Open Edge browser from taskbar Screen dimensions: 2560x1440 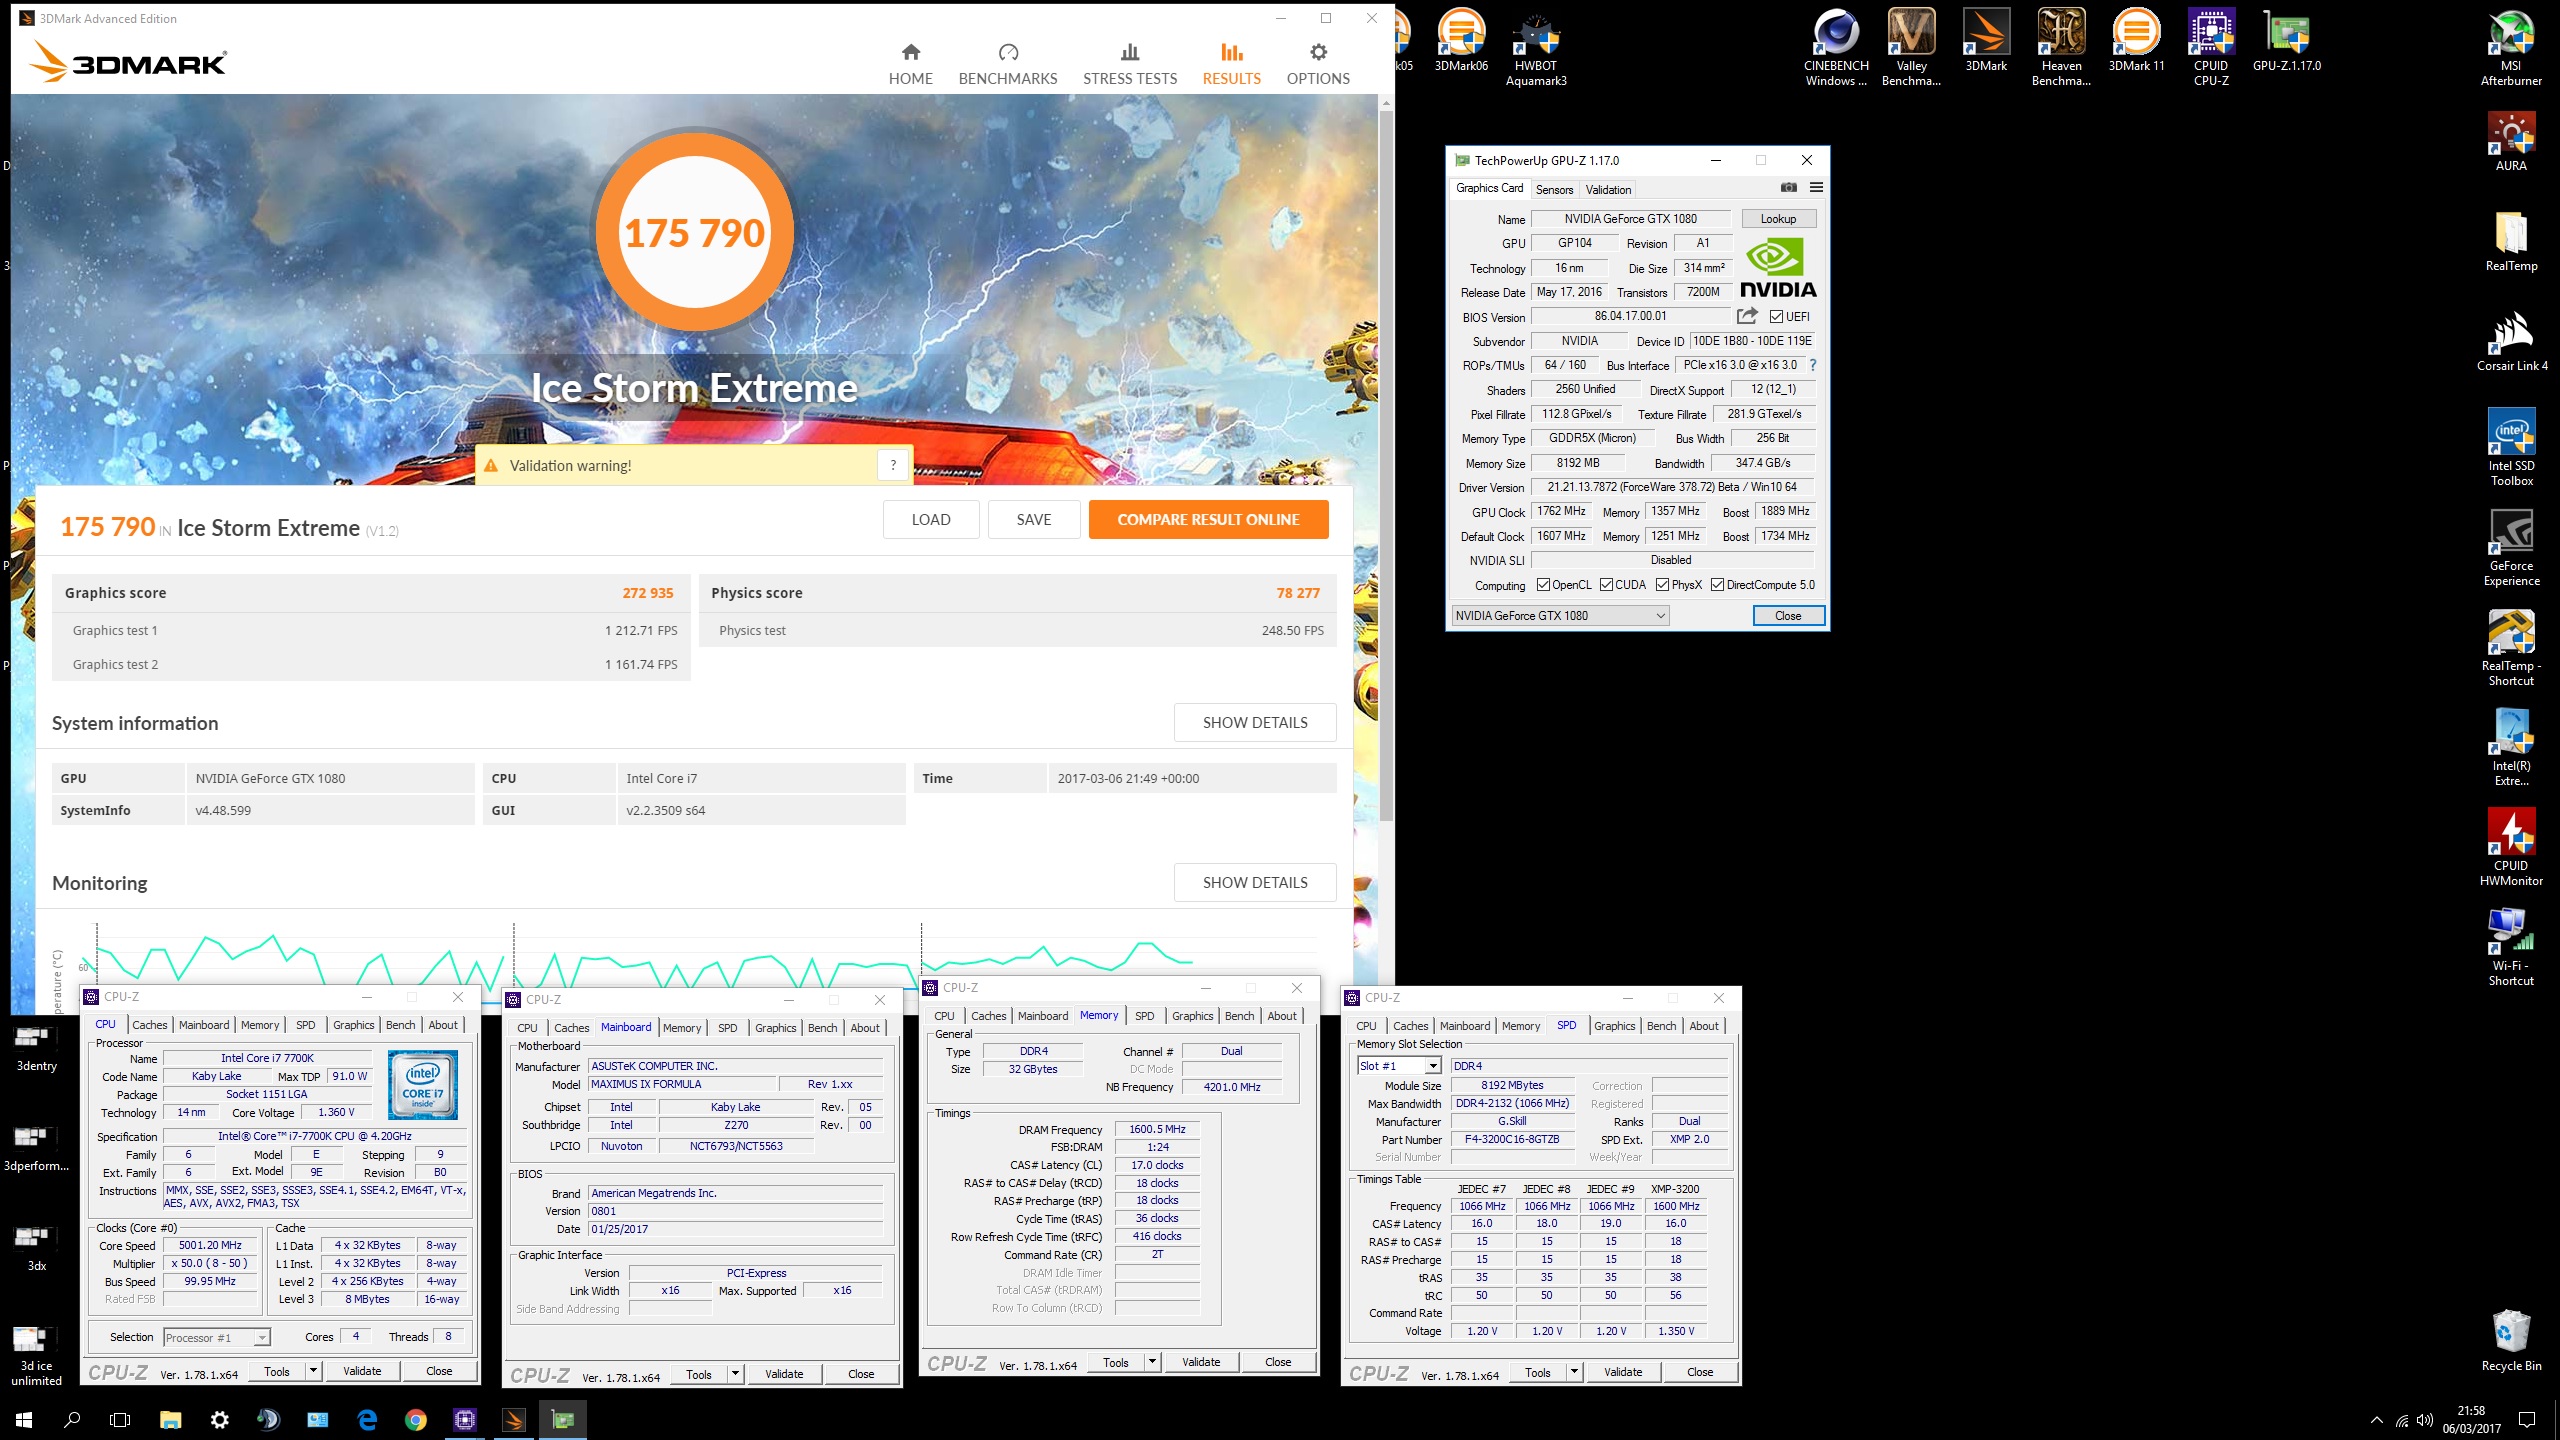[367, 1419]
